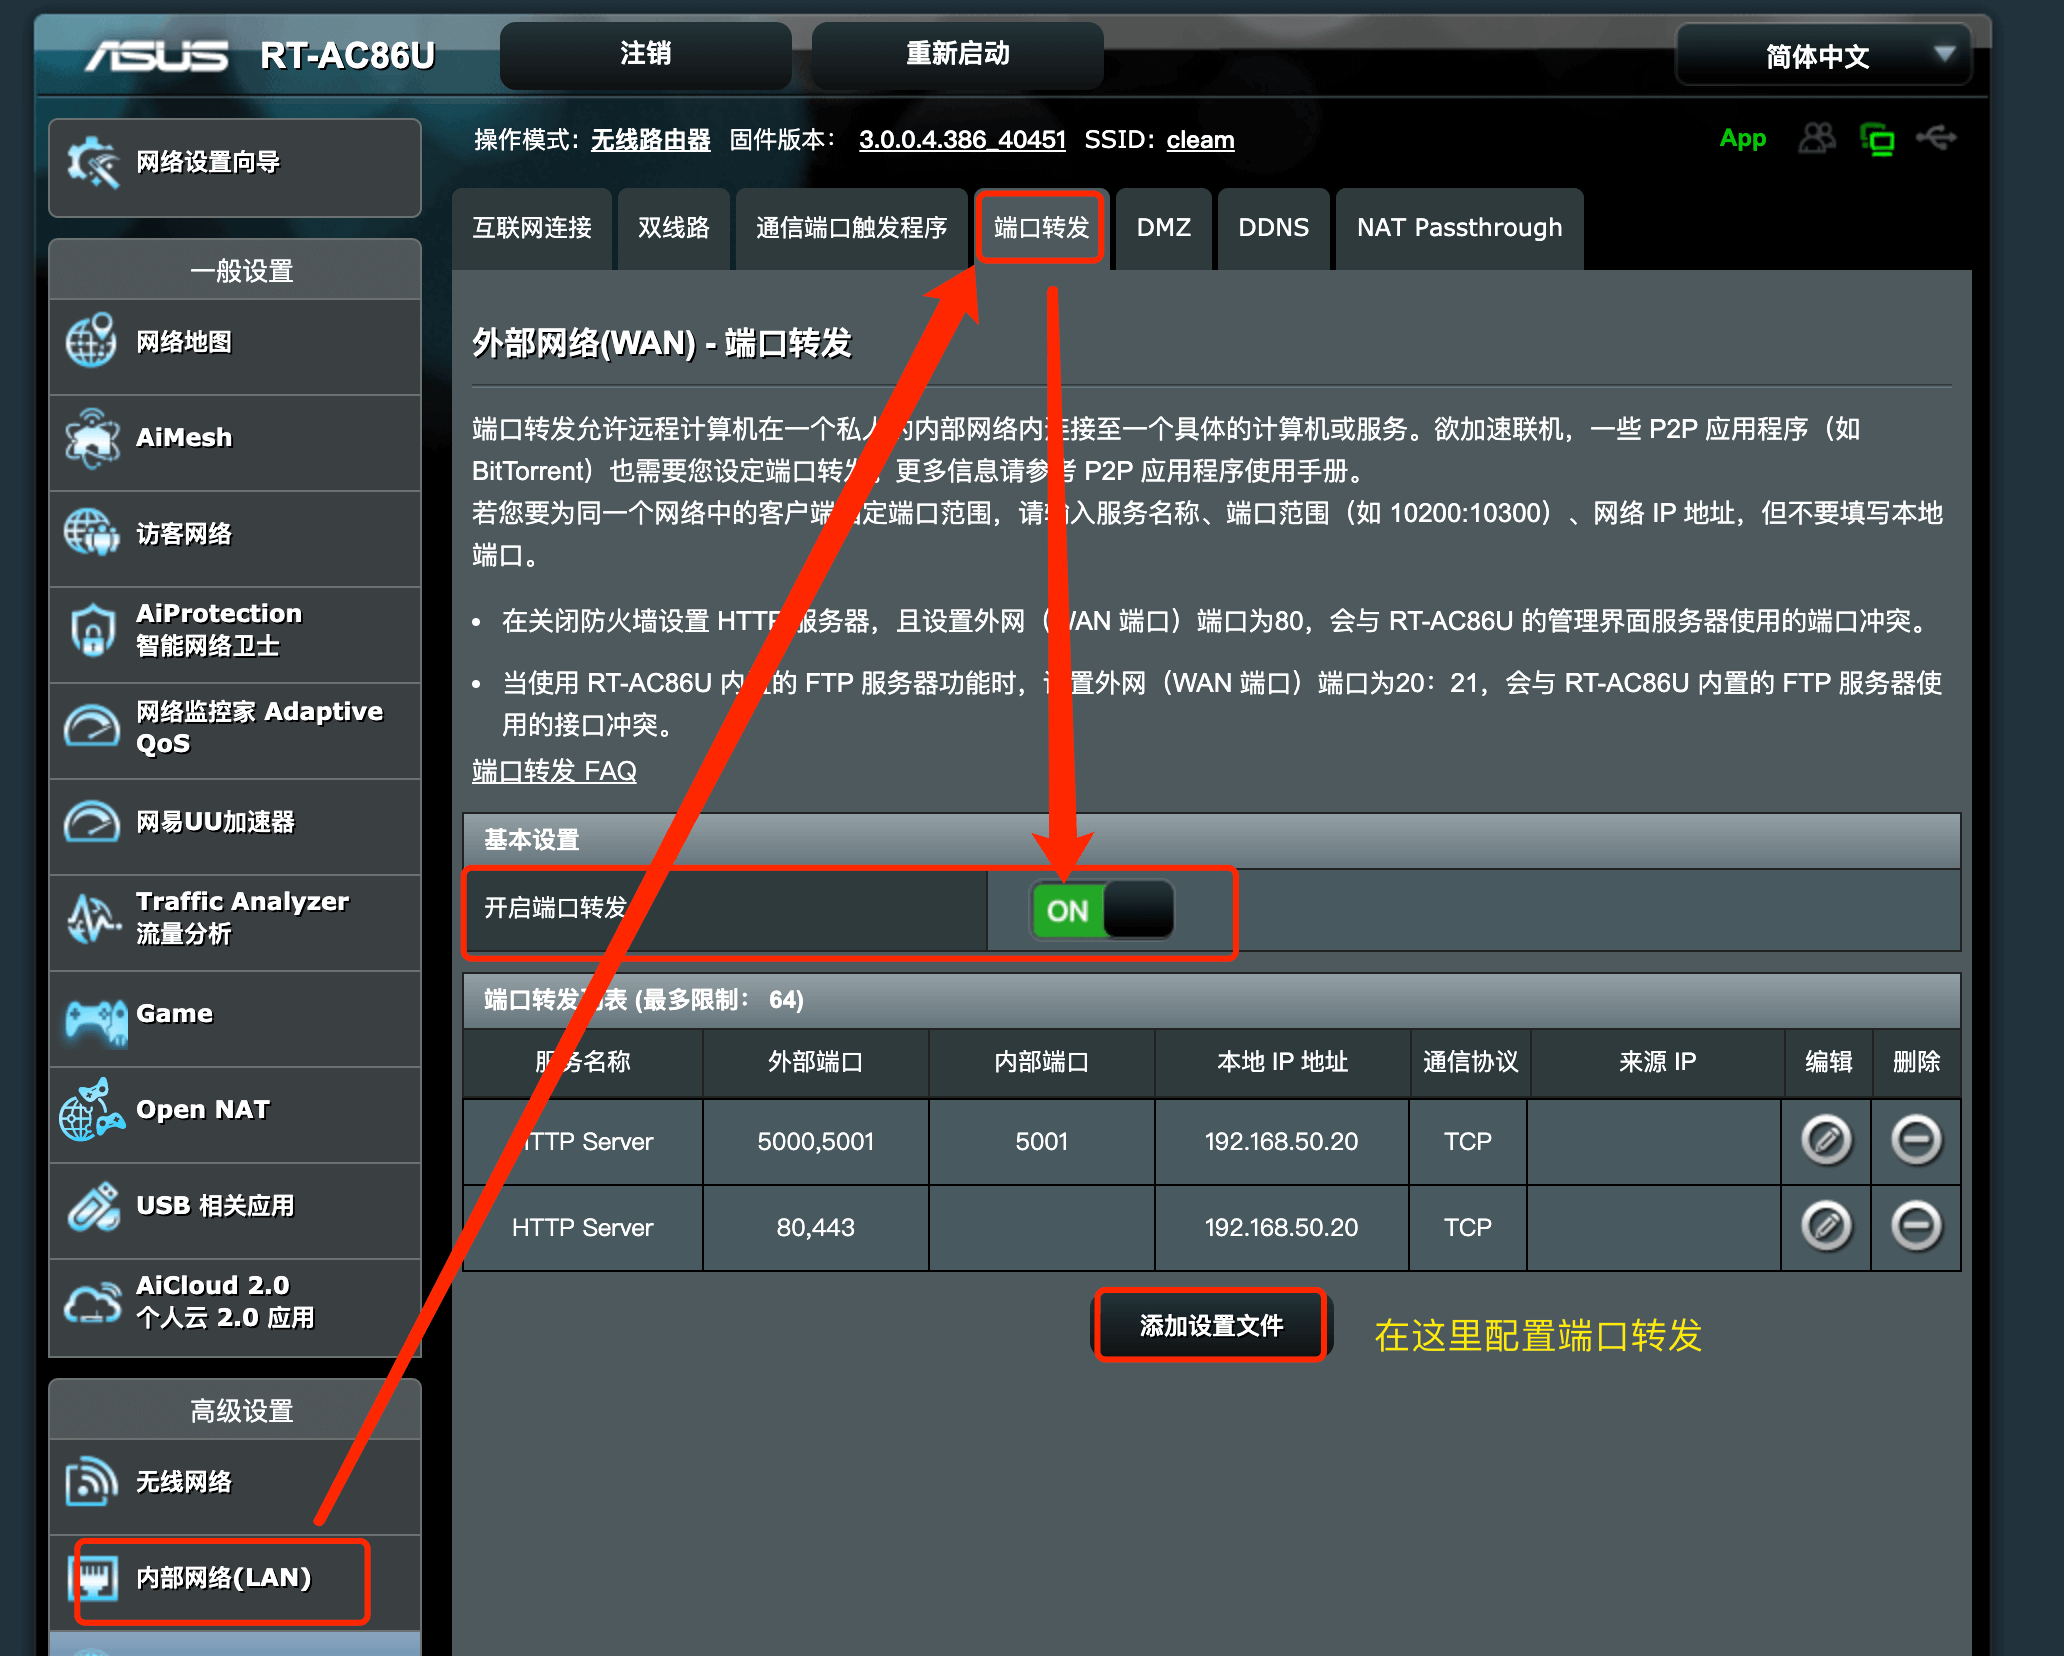This screenshot has height=1656, width=2064.
Task: Click the 网络地图 globe icon
Action: click(91, 341)
